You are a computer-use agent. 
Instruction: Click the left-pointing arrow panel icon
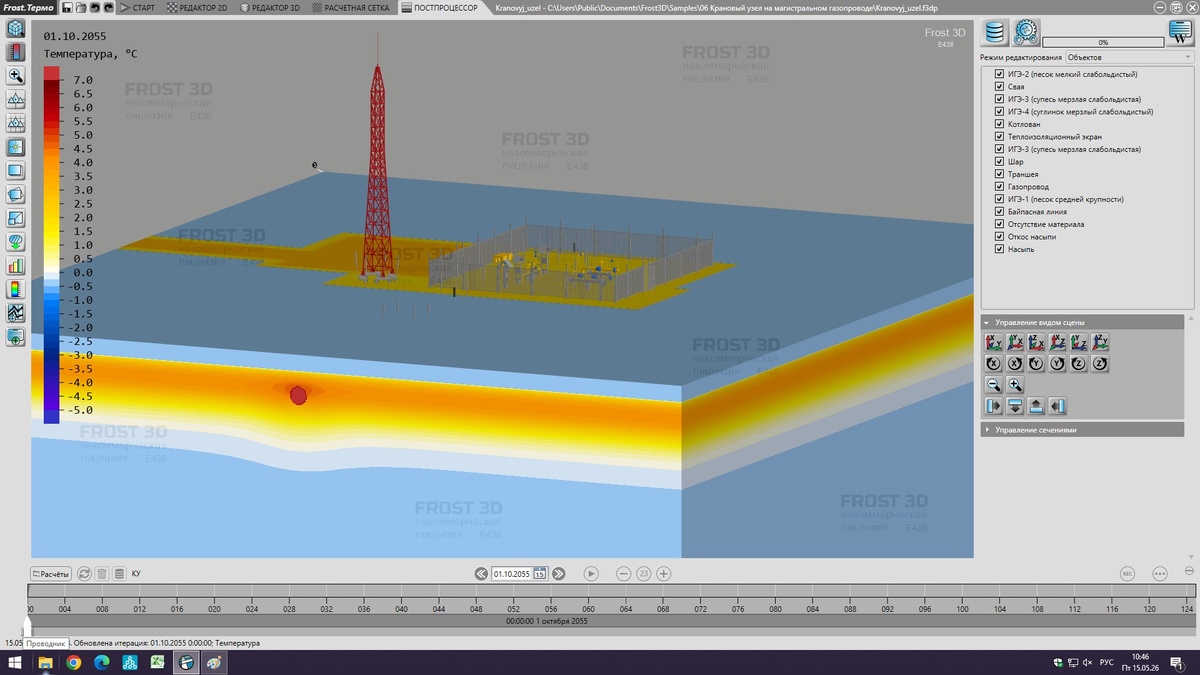point(1057,406)
